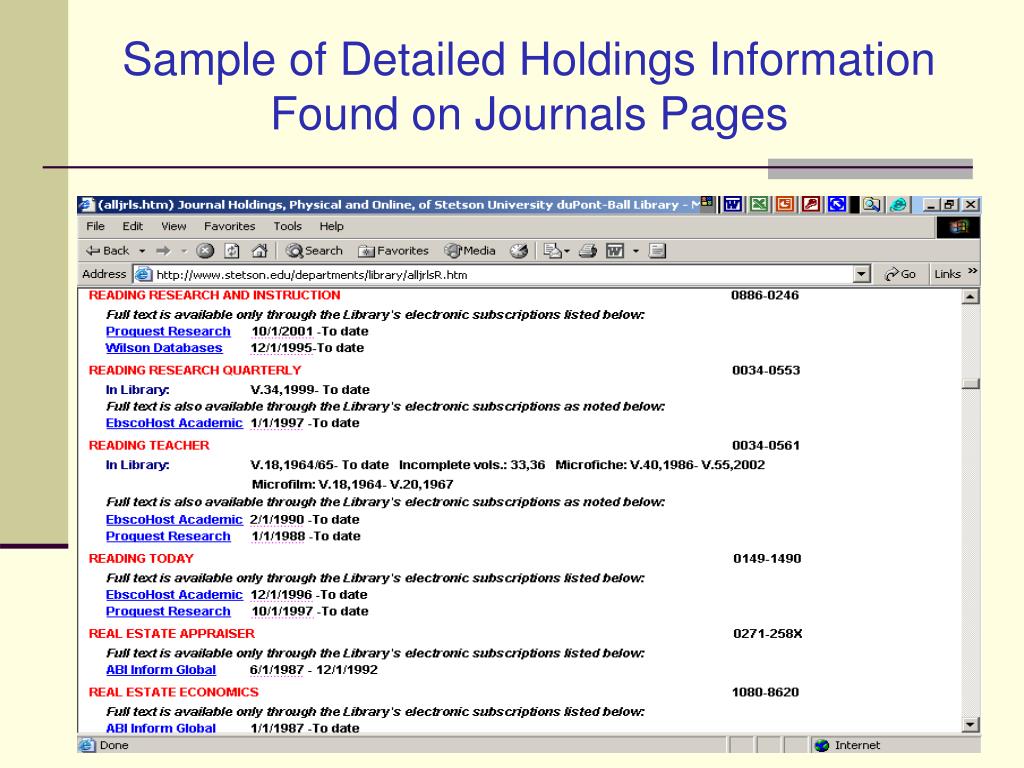Open the Search toolbar button
1024x768 pixels.
[x=314, y=251]
